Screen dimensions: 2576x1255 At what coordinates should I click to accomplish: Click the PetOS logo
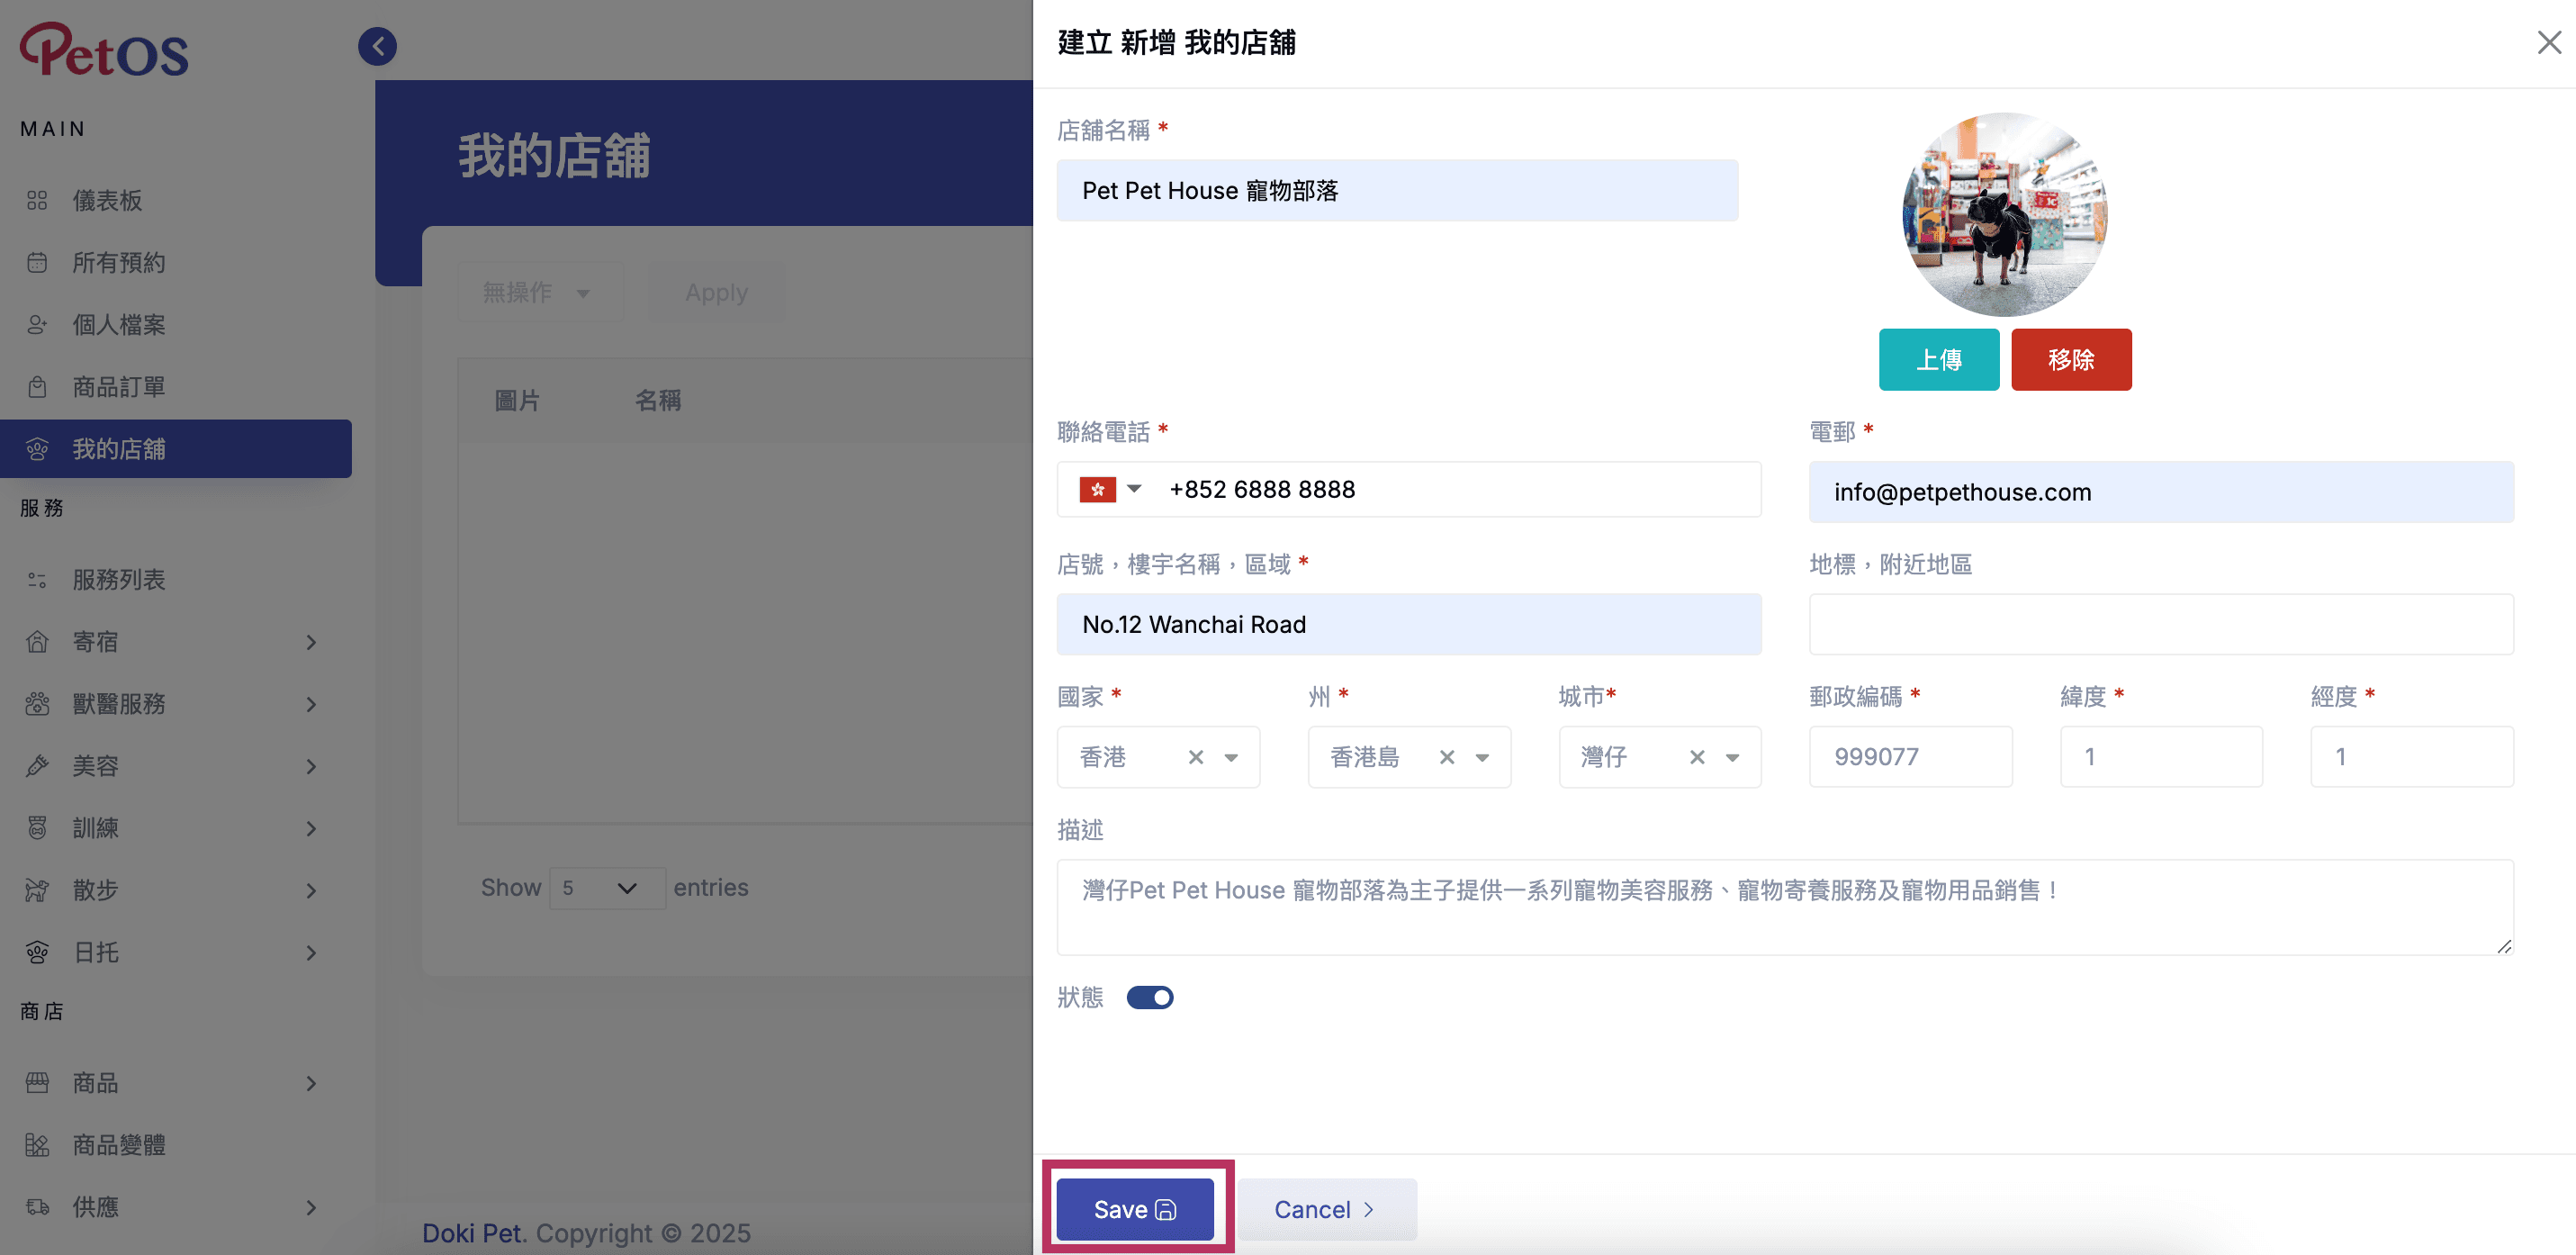(104, 50)
